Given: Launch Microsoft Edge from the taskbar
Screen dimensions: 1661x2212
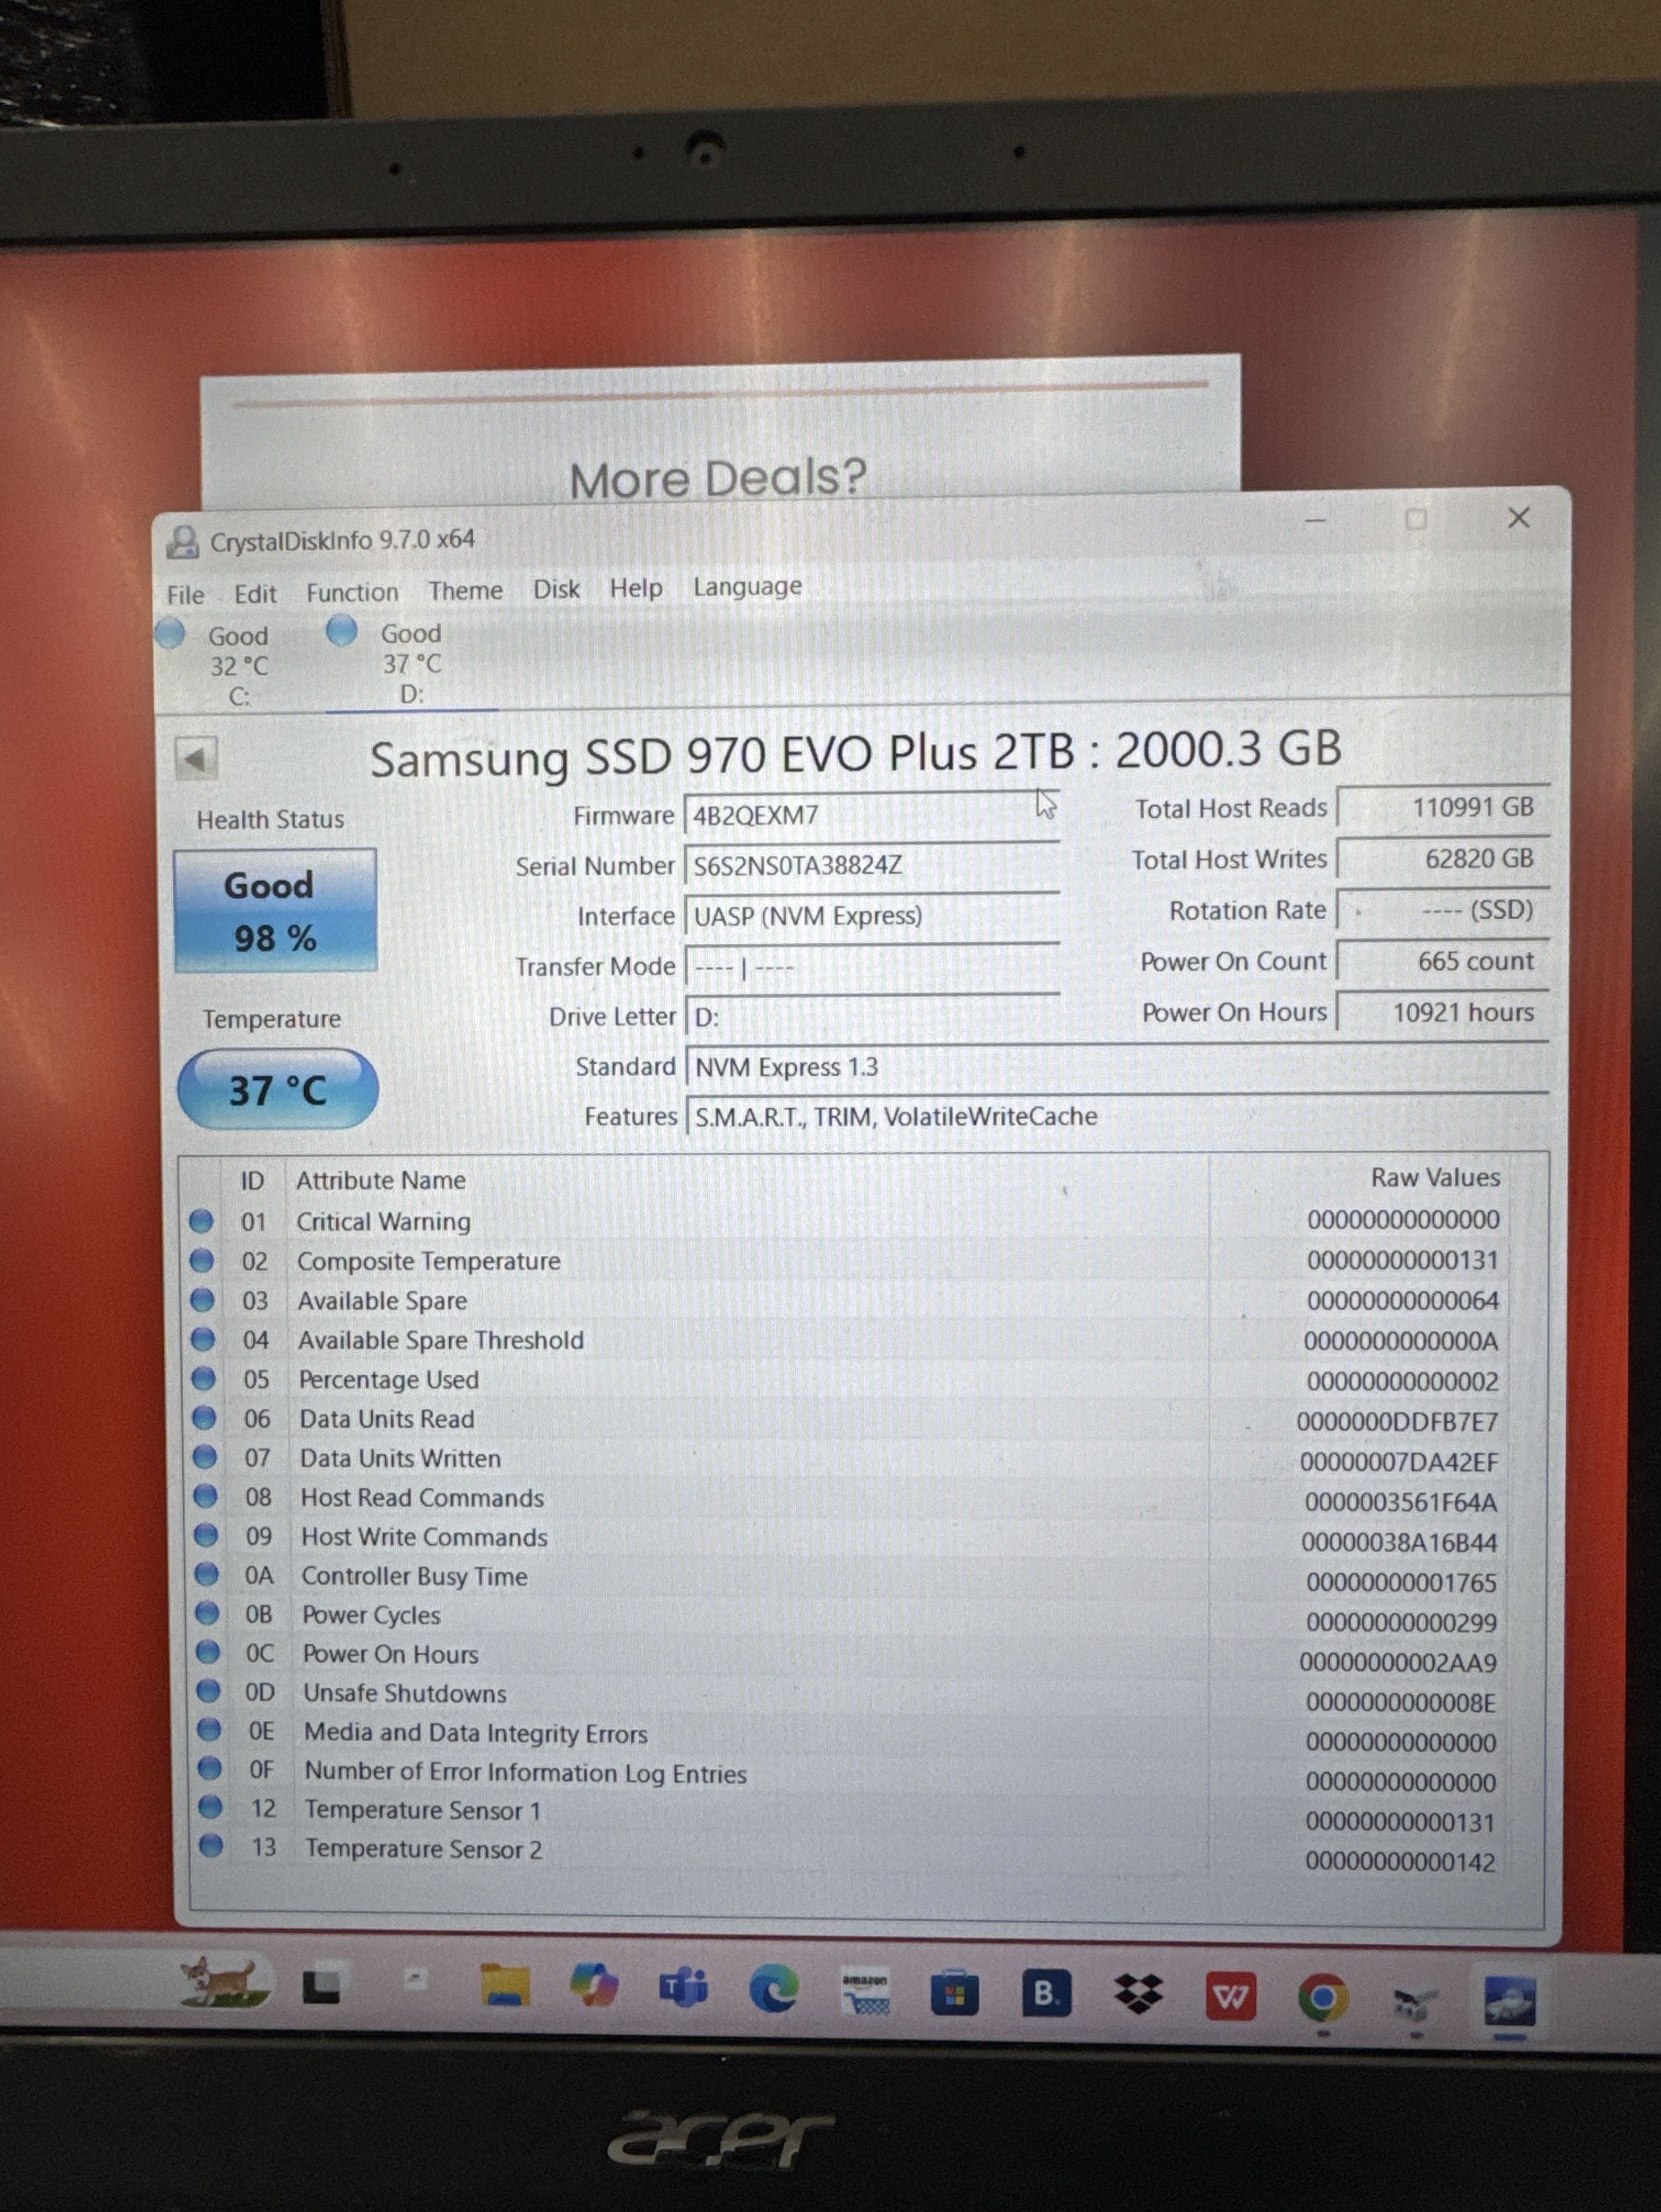Looking at the screenshot, I should tap(774, 1988).
